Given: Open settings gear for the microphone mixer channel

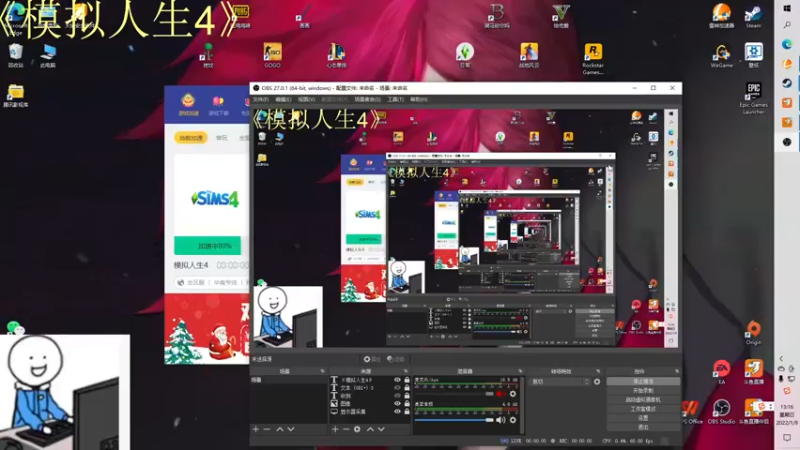Looking at the screenshot, I should click(x=513, y=394).
